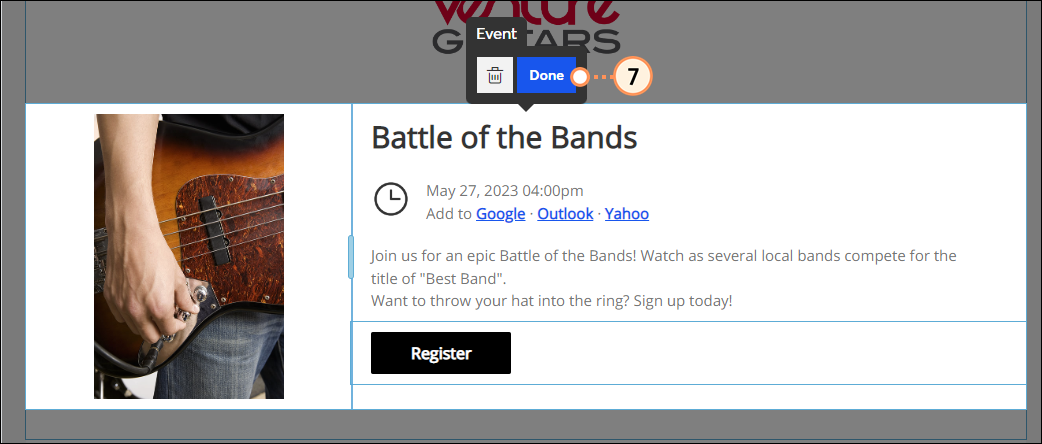The width and height of the screenshot is (1042, 444).
Task: Click the Venture Guitars logo
Action: (526, 27)
